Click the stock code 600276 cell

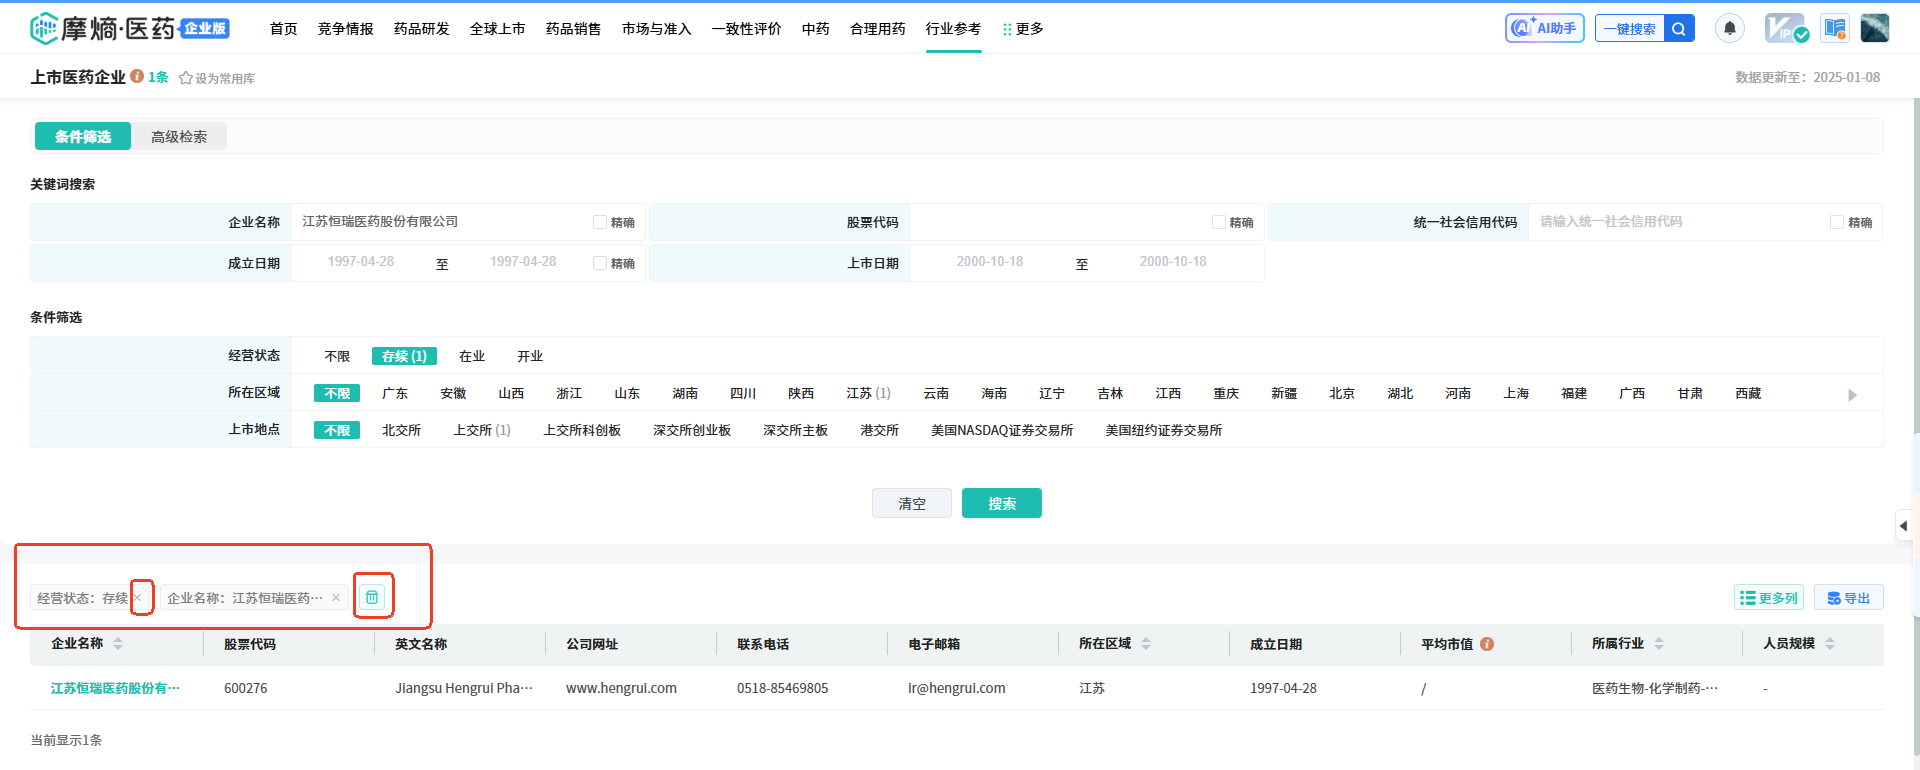pyautogui.click(x=246, y=688)
